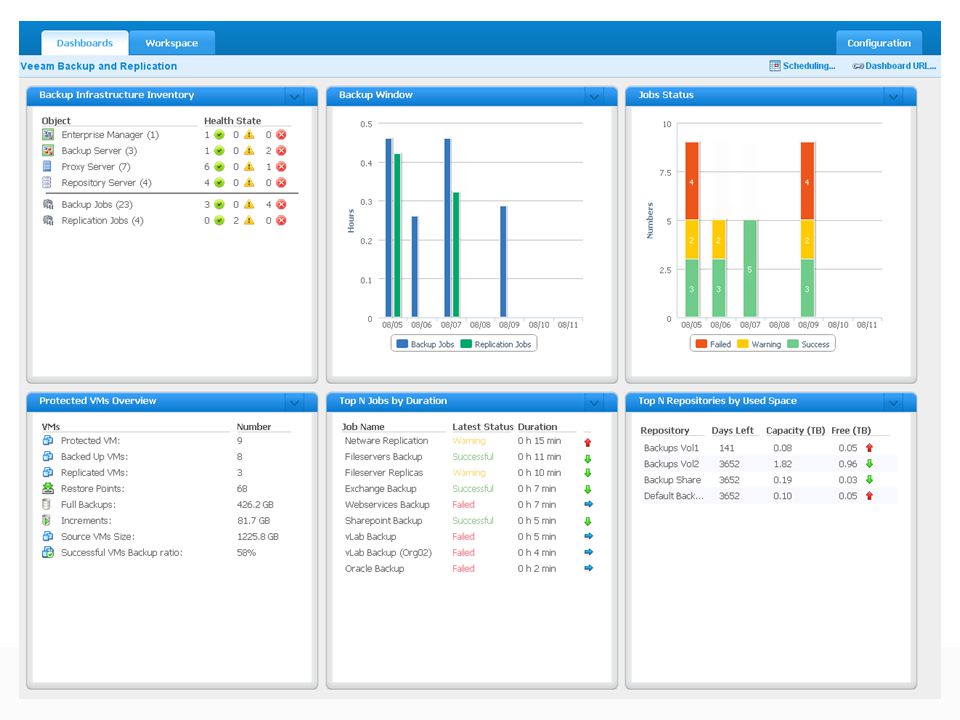Screen dimensions: 960x720
Task: Sort repositories by Capacity (TB) column header
Action: click(795, 430)
